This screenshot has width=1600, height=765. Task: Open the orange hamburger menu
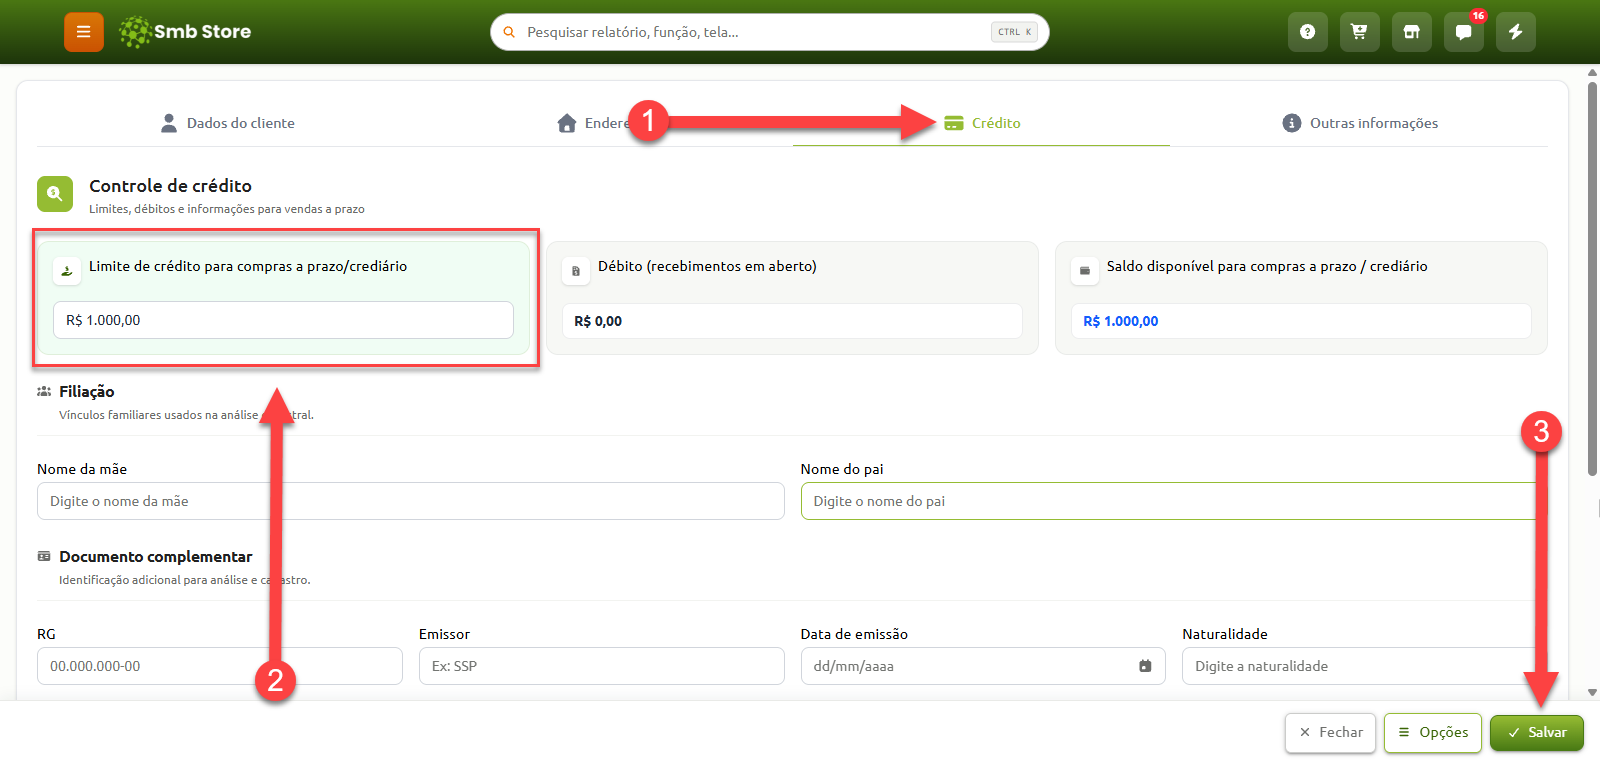coord(84,32)
